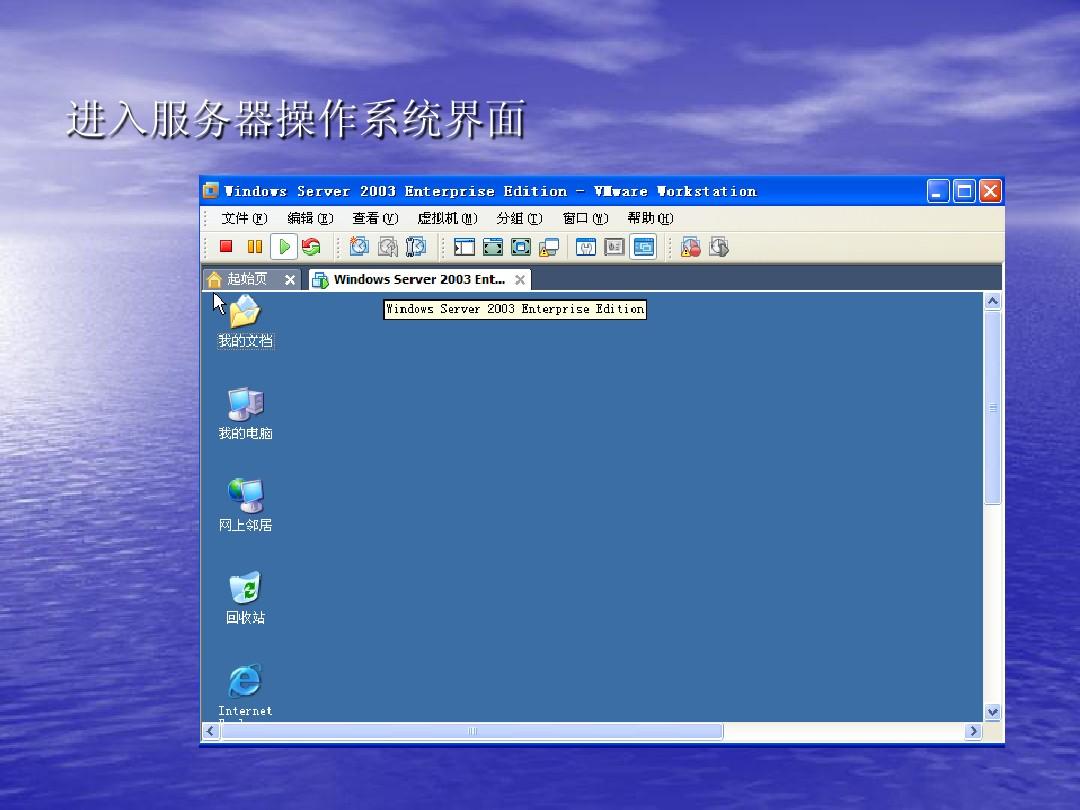Click the vertical scrollbar up arrow
The image size is (1080, 810).
993,301
